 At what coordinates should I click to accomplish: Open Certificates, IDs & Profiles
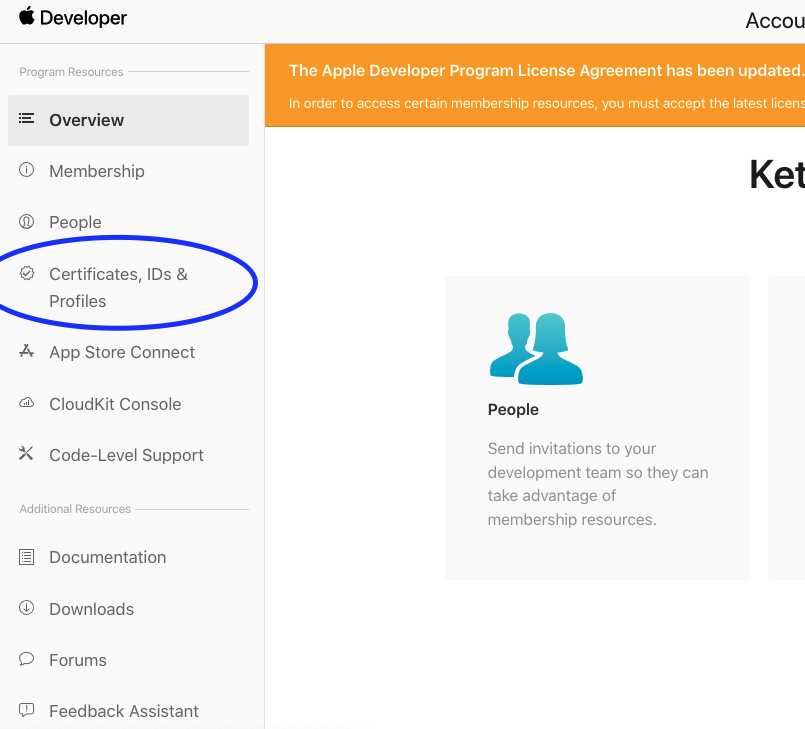[x=119, y=287]
